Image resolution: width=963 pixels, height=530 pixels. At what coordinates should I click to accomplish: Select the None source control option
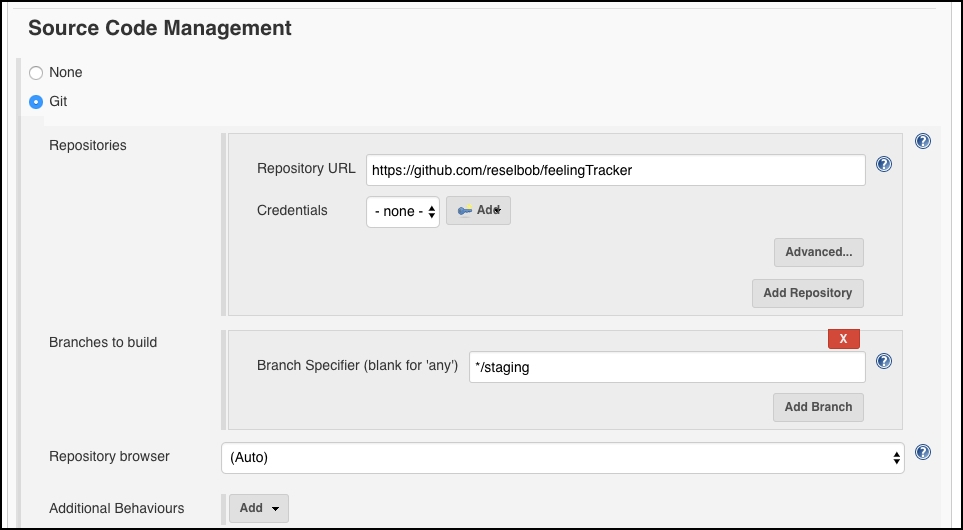[x=36, y=73]
